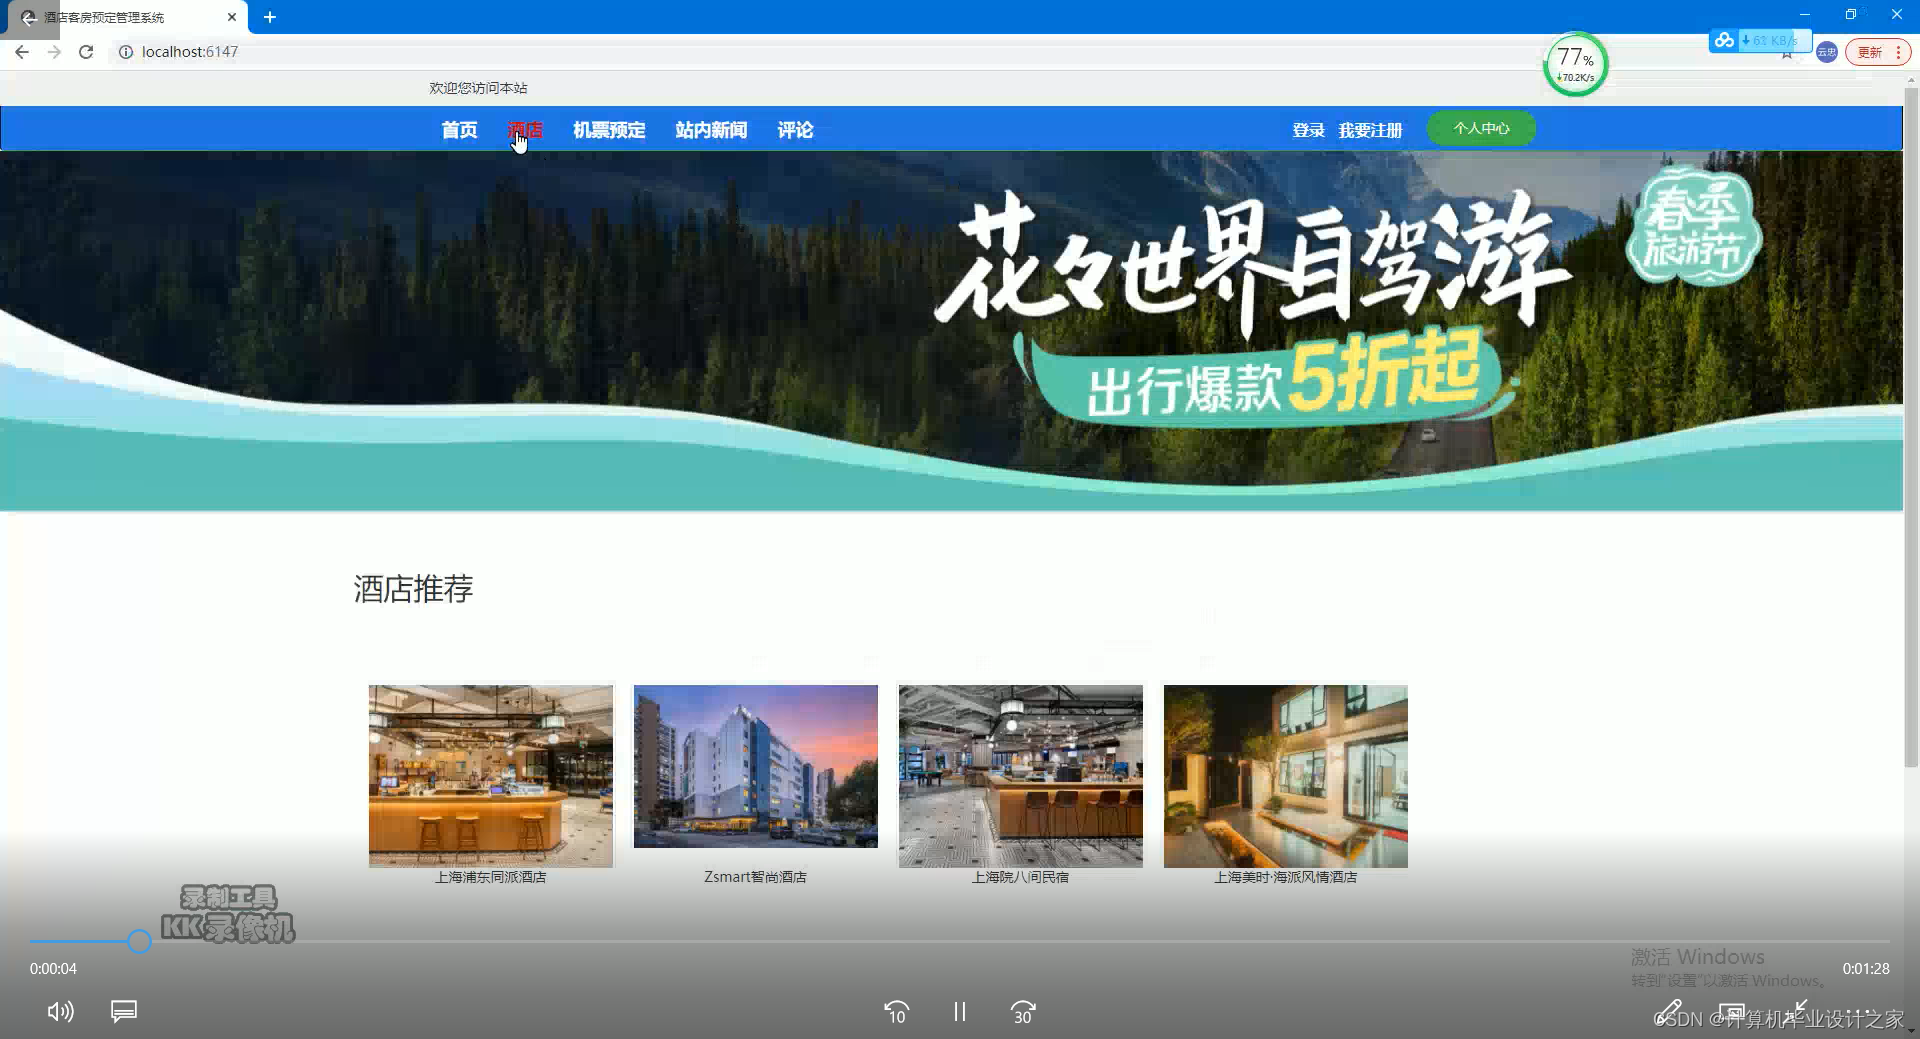
Task: Switch to mini view with arrows icon
Action: (x=1796, y=1010)
